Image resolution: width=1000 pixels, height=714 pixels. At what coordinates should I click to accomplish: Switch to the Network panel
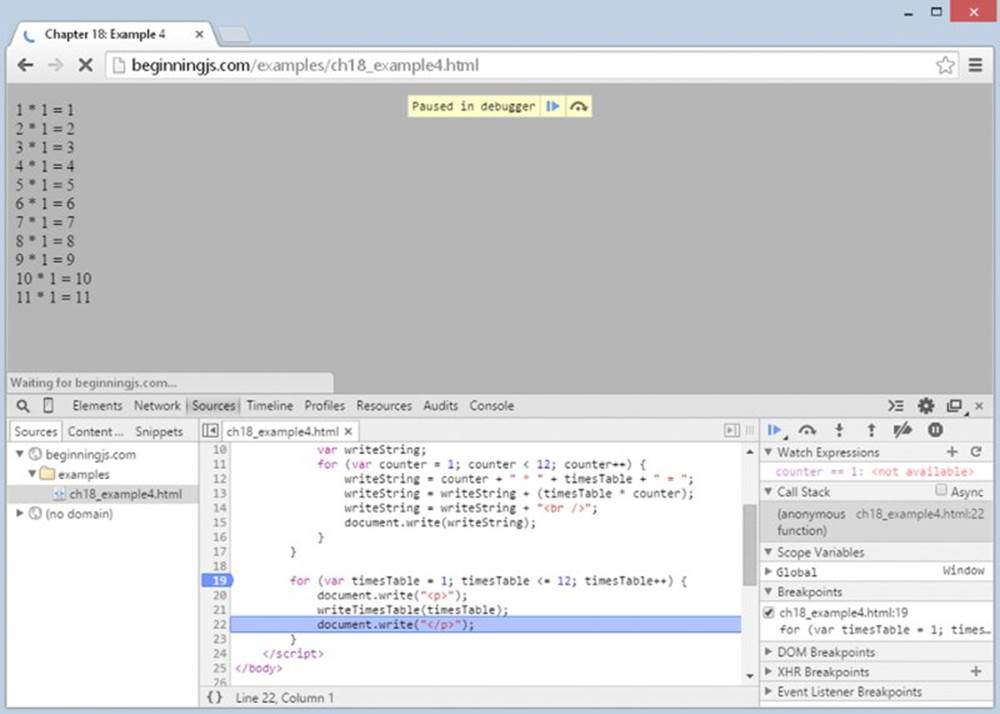[157, 405]
